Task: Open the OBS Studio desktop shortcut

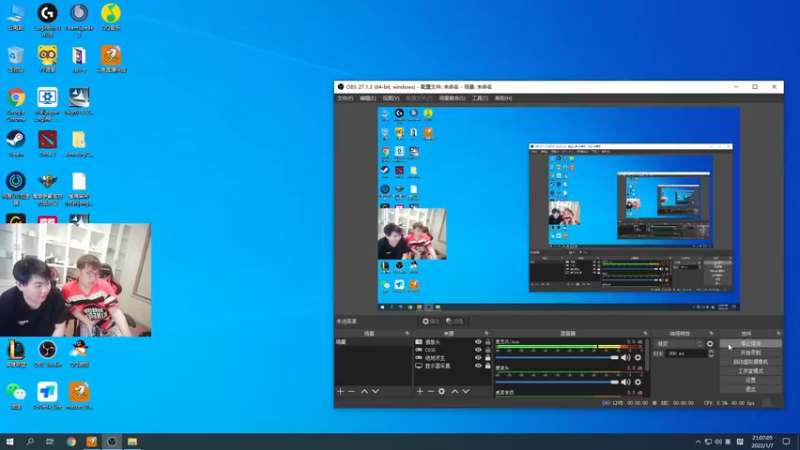Action: [47, 354]
